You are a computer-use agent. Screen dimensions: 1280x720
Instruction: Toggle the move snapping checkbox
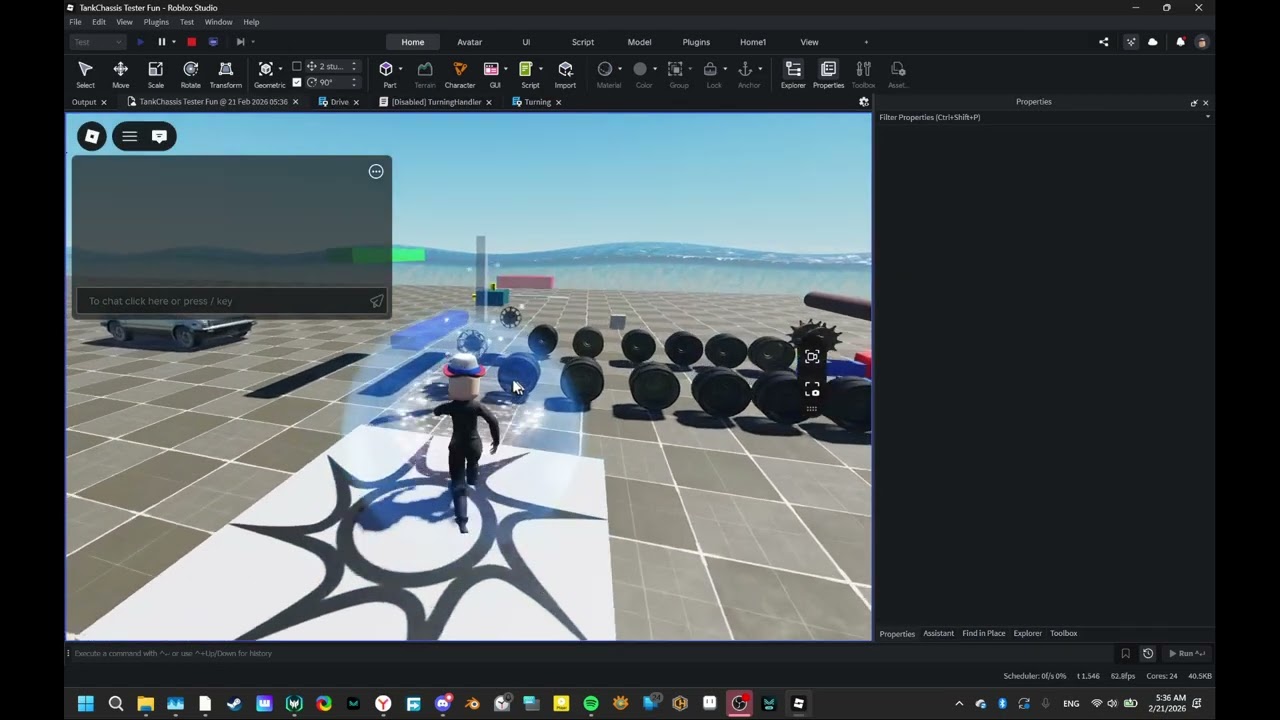(297, 67)
